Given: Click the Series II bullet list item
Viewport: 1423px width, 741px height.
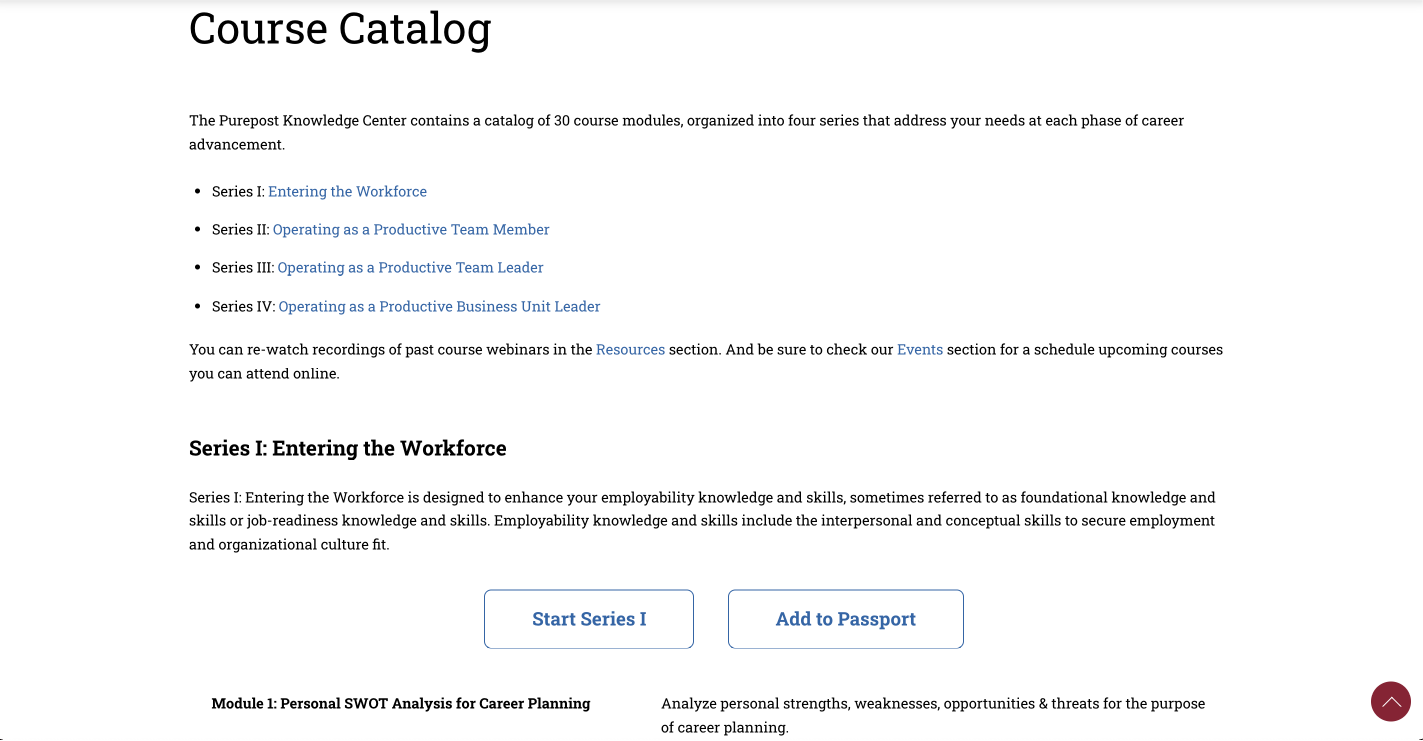Looking at the screenshot, I should [379, 229].
